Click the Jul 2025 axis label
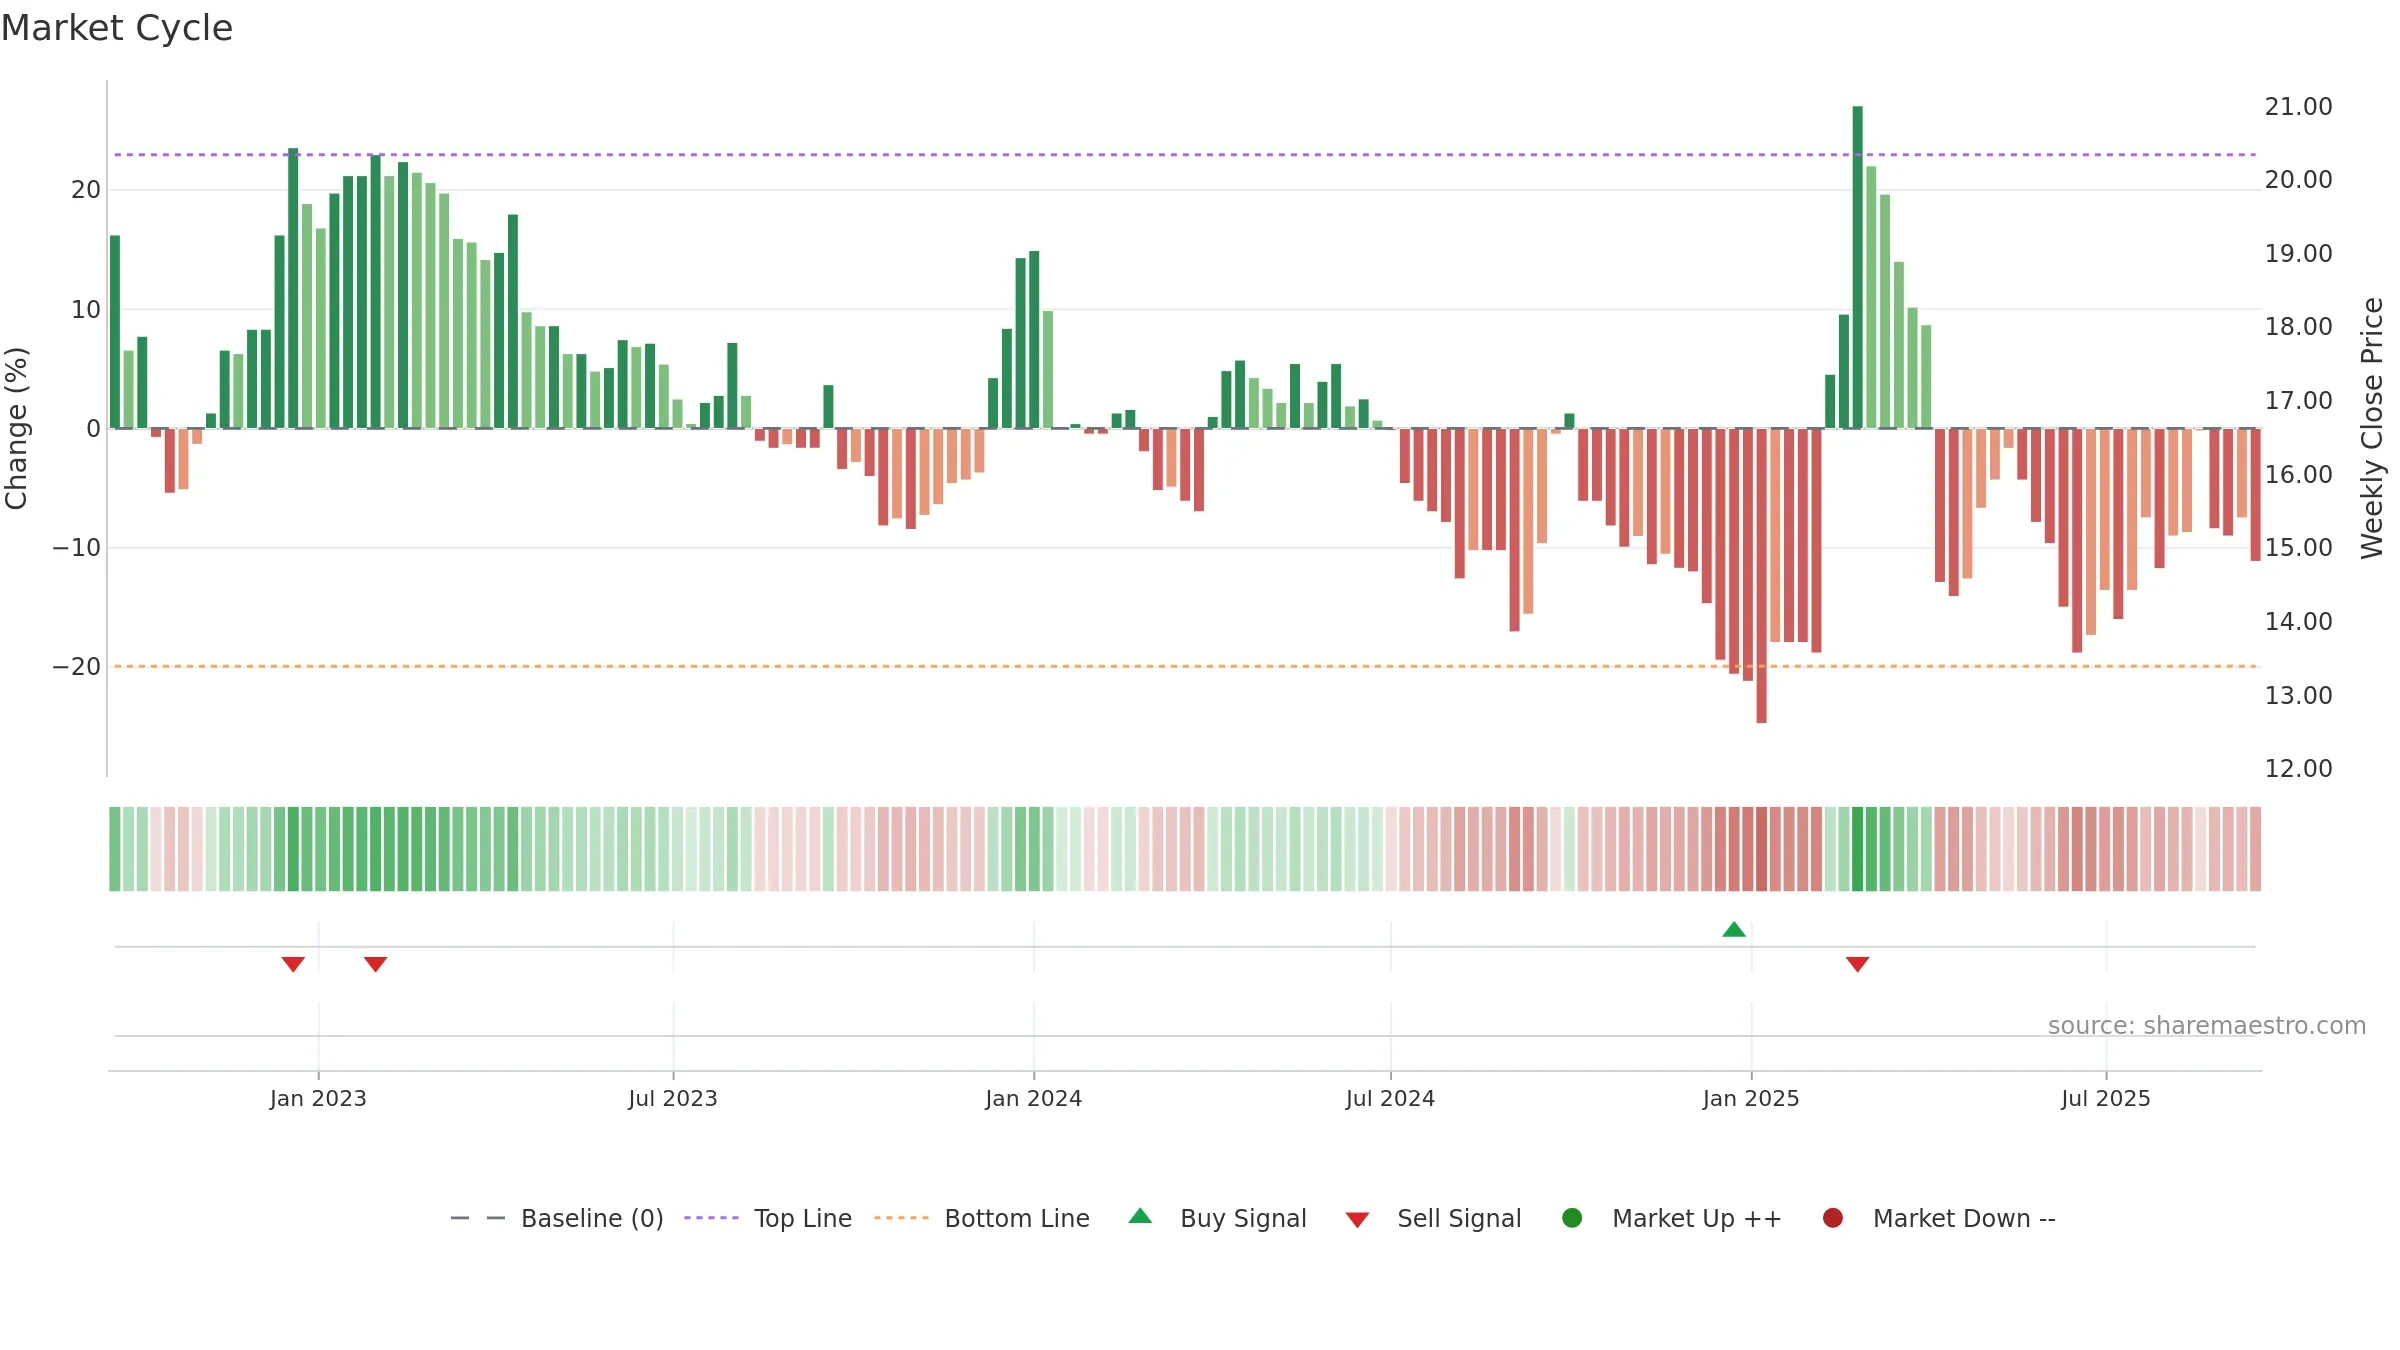Viewport: 2400px width, 1350px height. [x=2106, y=1099]
